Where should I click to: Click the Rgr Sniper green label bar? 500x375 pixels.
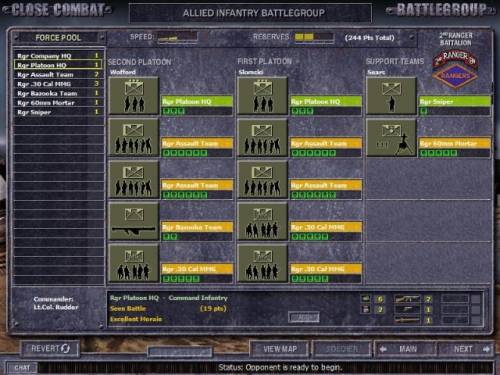(x=455, y=101)
